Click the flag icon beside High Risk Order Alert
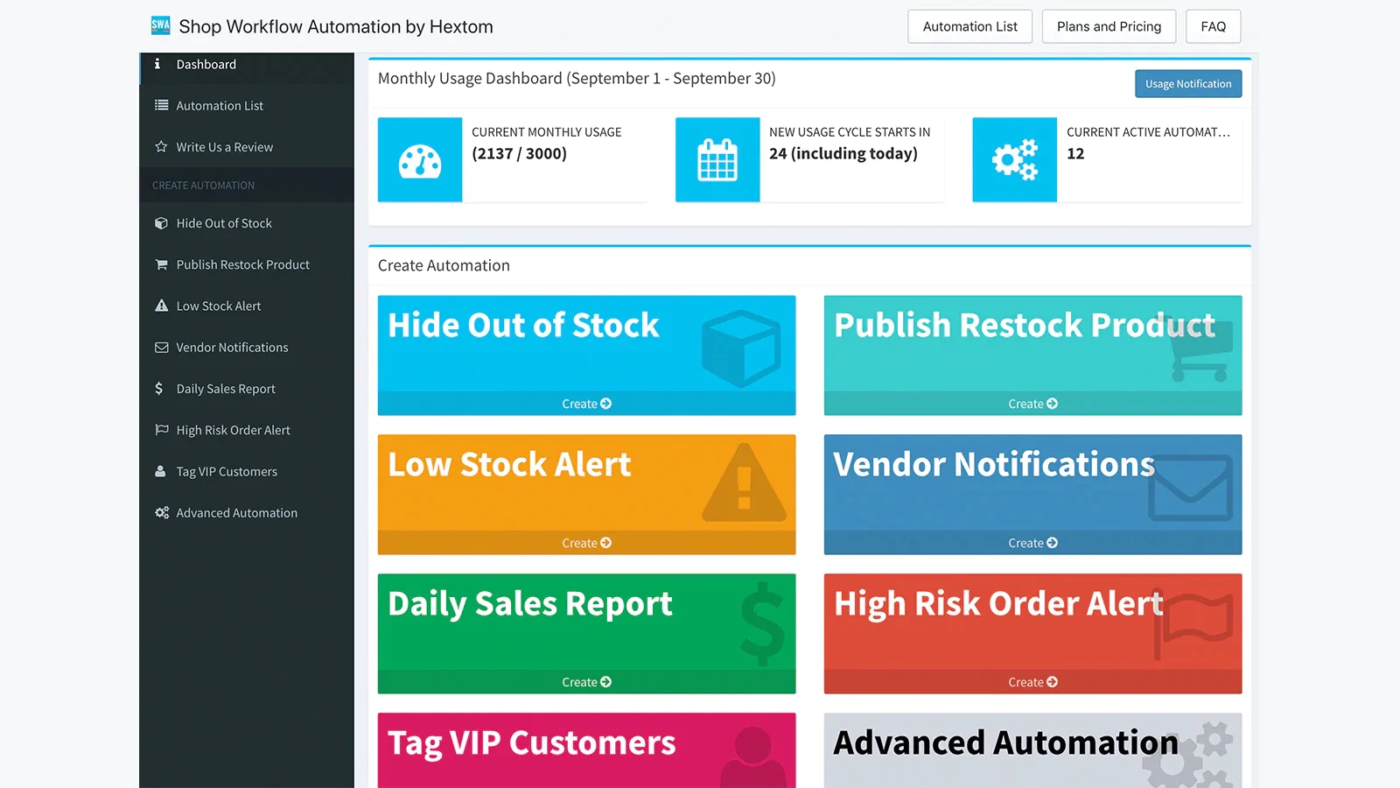Screen dimensions: 1400x788 161,430
